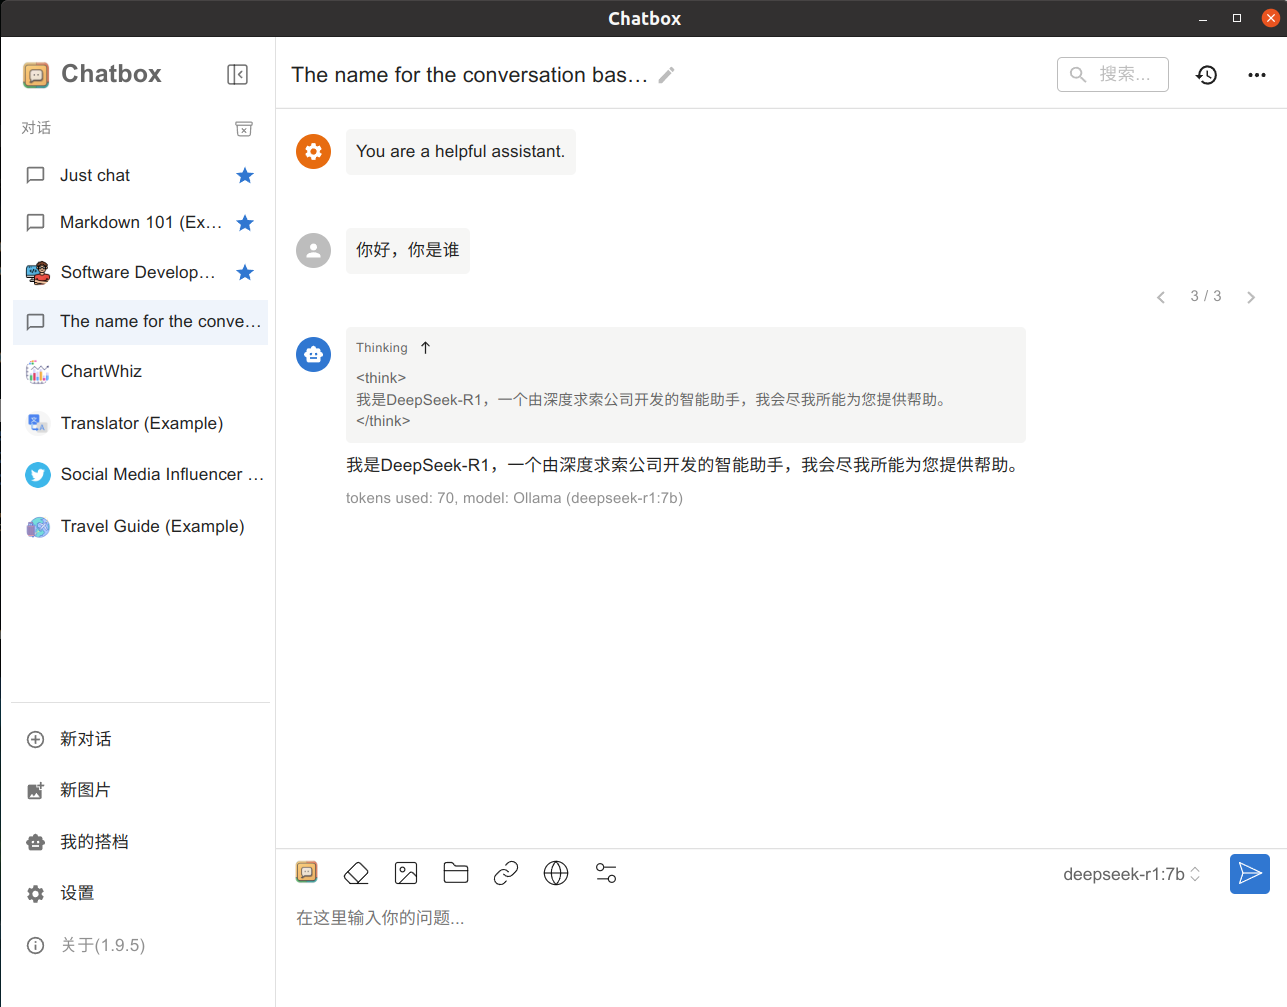
Task: Open the three-dot more options menu
Action: [x=1257, y=75]
